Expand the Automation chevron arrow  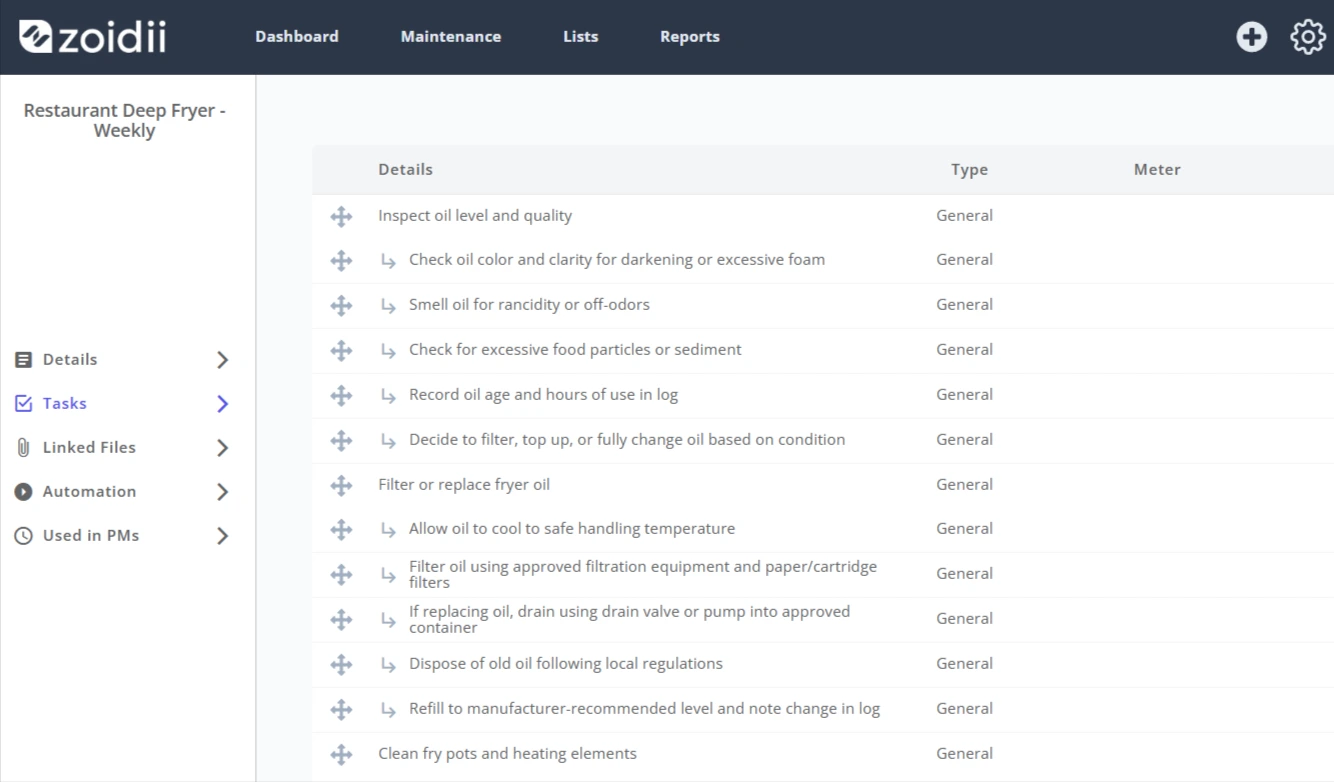coord(223,492)
